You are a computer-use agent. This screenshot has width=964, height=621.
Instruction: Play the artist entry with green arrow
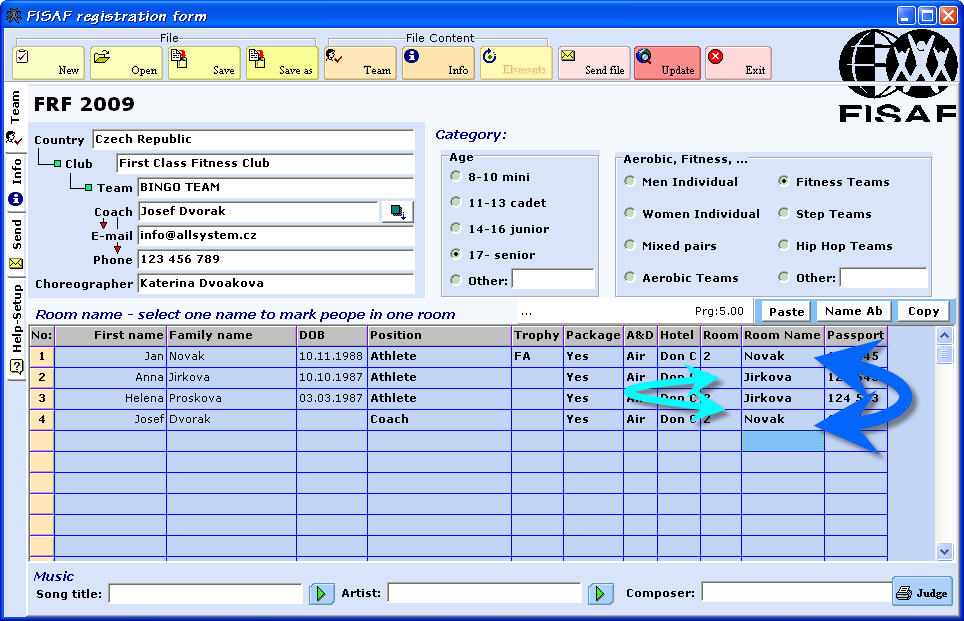(600, 593)
